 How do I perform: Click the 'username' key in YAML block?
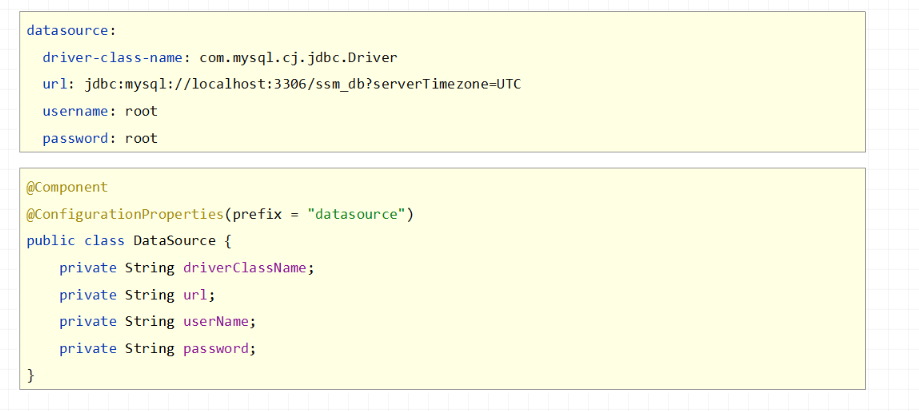[76, 111]
